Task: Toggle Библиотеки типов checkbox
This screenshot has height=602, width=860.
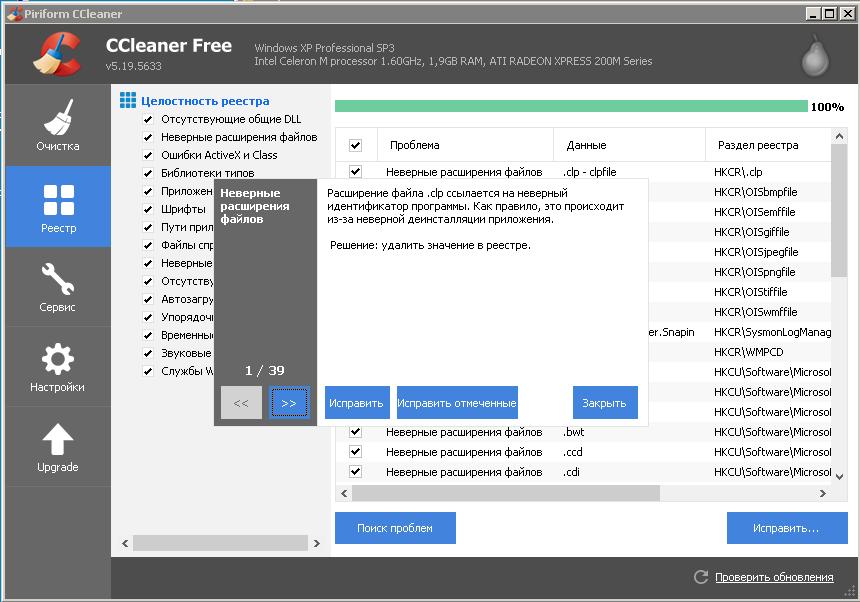Action: point(148,173)
